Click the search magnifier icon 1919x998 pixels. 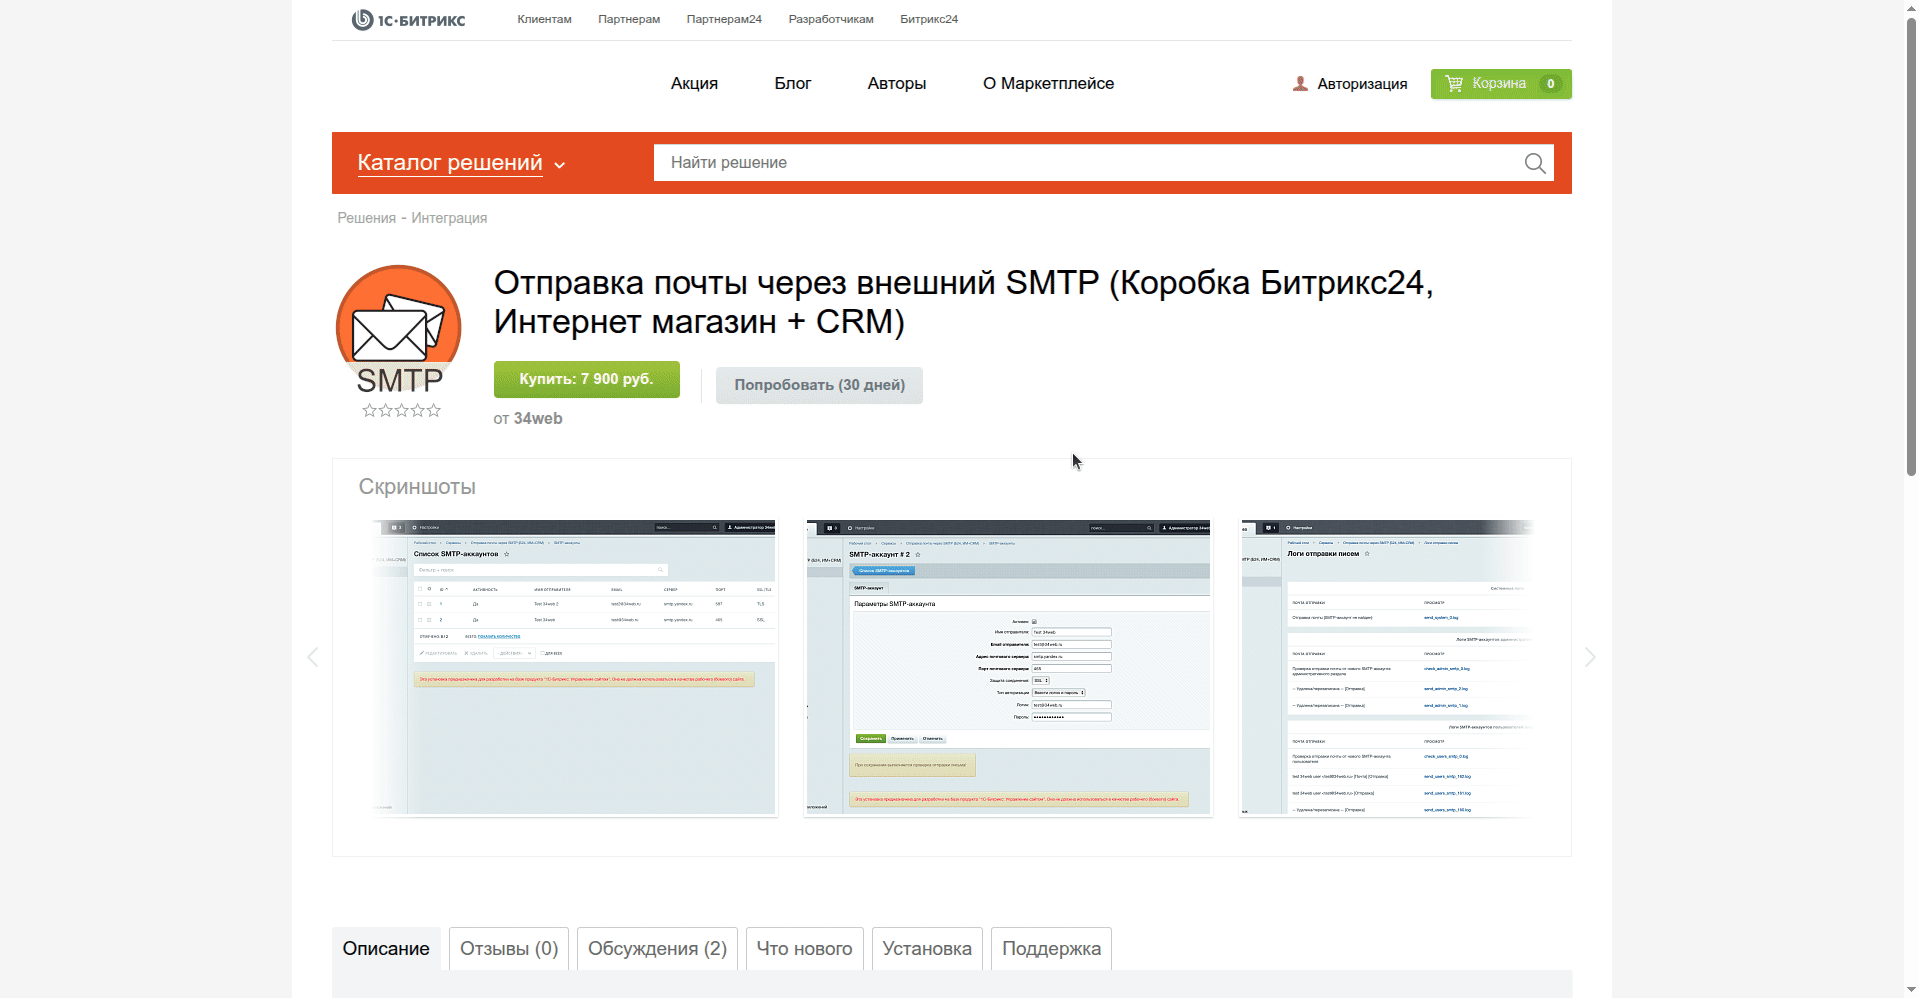pos(1535,163)
